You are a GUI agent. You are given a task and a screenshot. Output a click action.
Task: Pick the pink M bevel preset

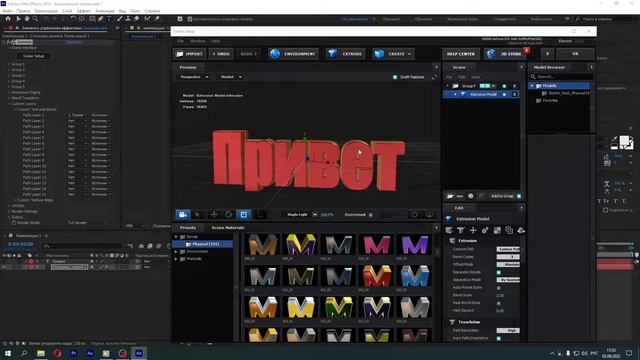pos(376,244)
